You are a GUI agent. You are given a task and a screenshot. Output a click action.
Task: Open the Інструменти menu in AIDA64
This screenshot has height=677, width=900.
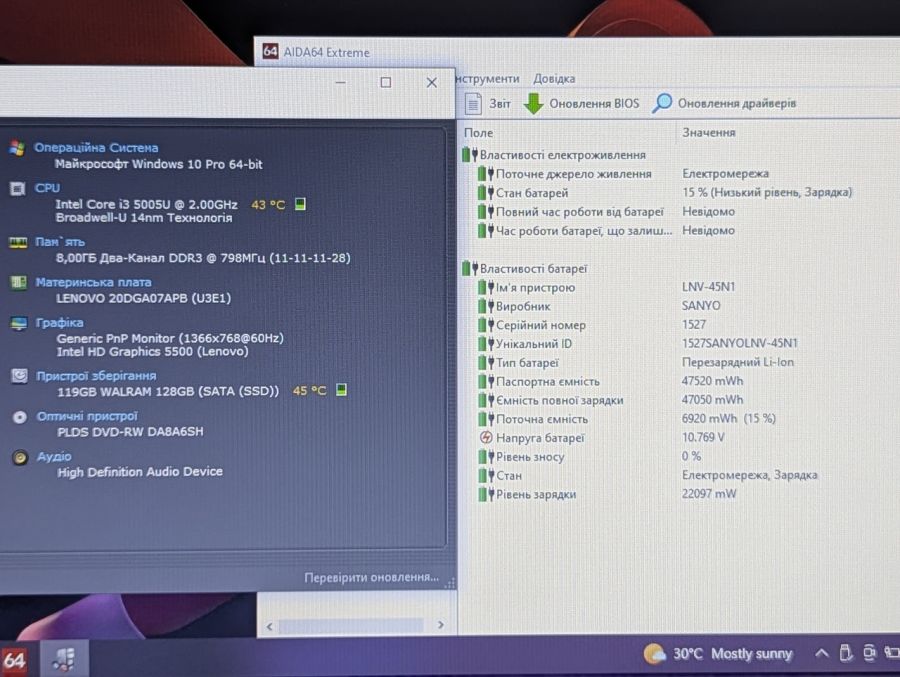487,79
